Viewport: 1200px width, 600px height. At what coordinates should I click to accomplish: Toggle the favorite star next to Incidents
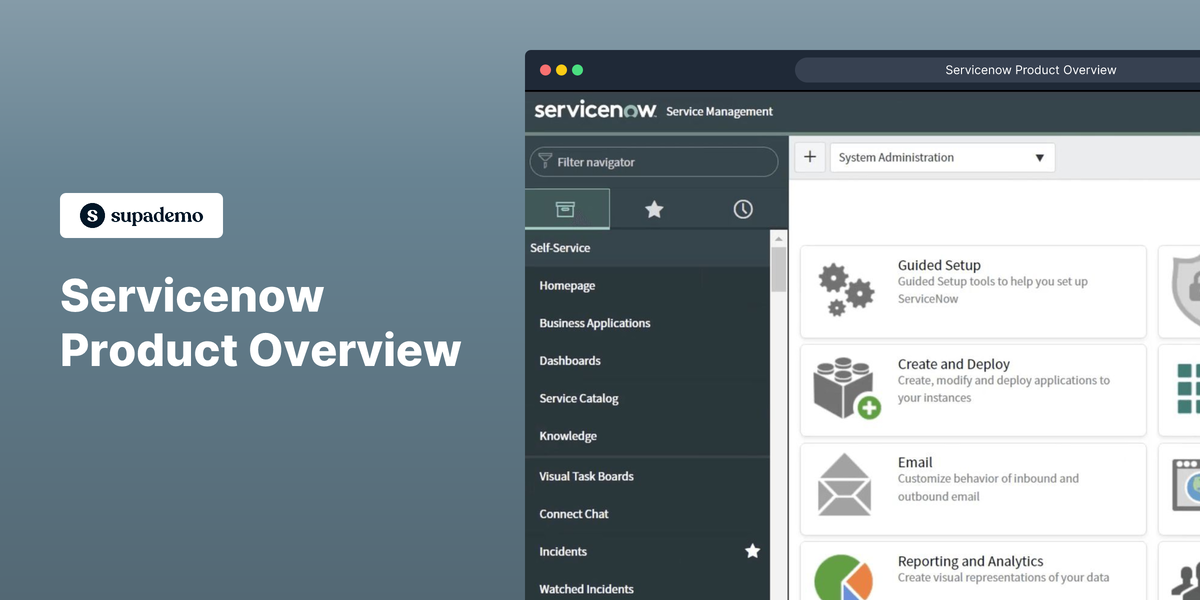pyautogui.click(x=752, y=551)
